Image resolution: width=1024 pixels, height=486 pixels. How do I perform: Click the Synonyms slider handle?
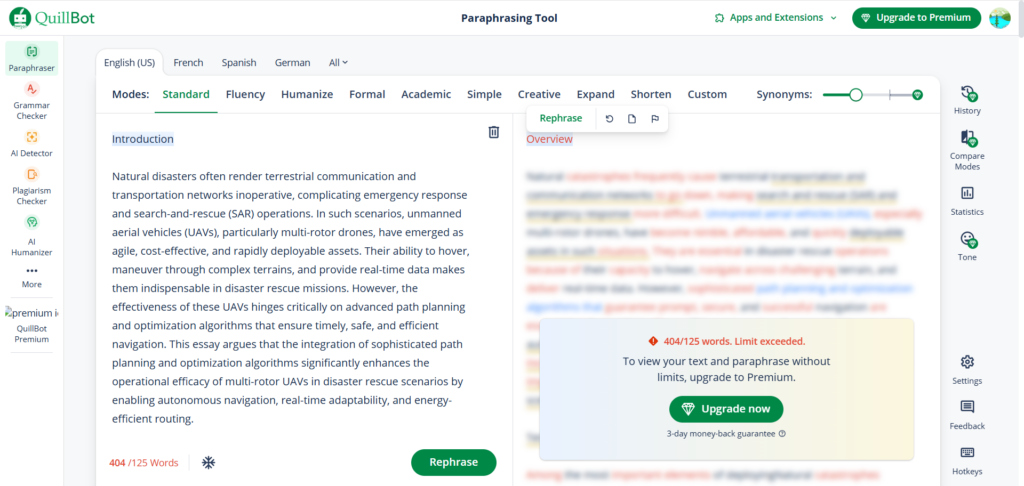(x=856, y=95)
